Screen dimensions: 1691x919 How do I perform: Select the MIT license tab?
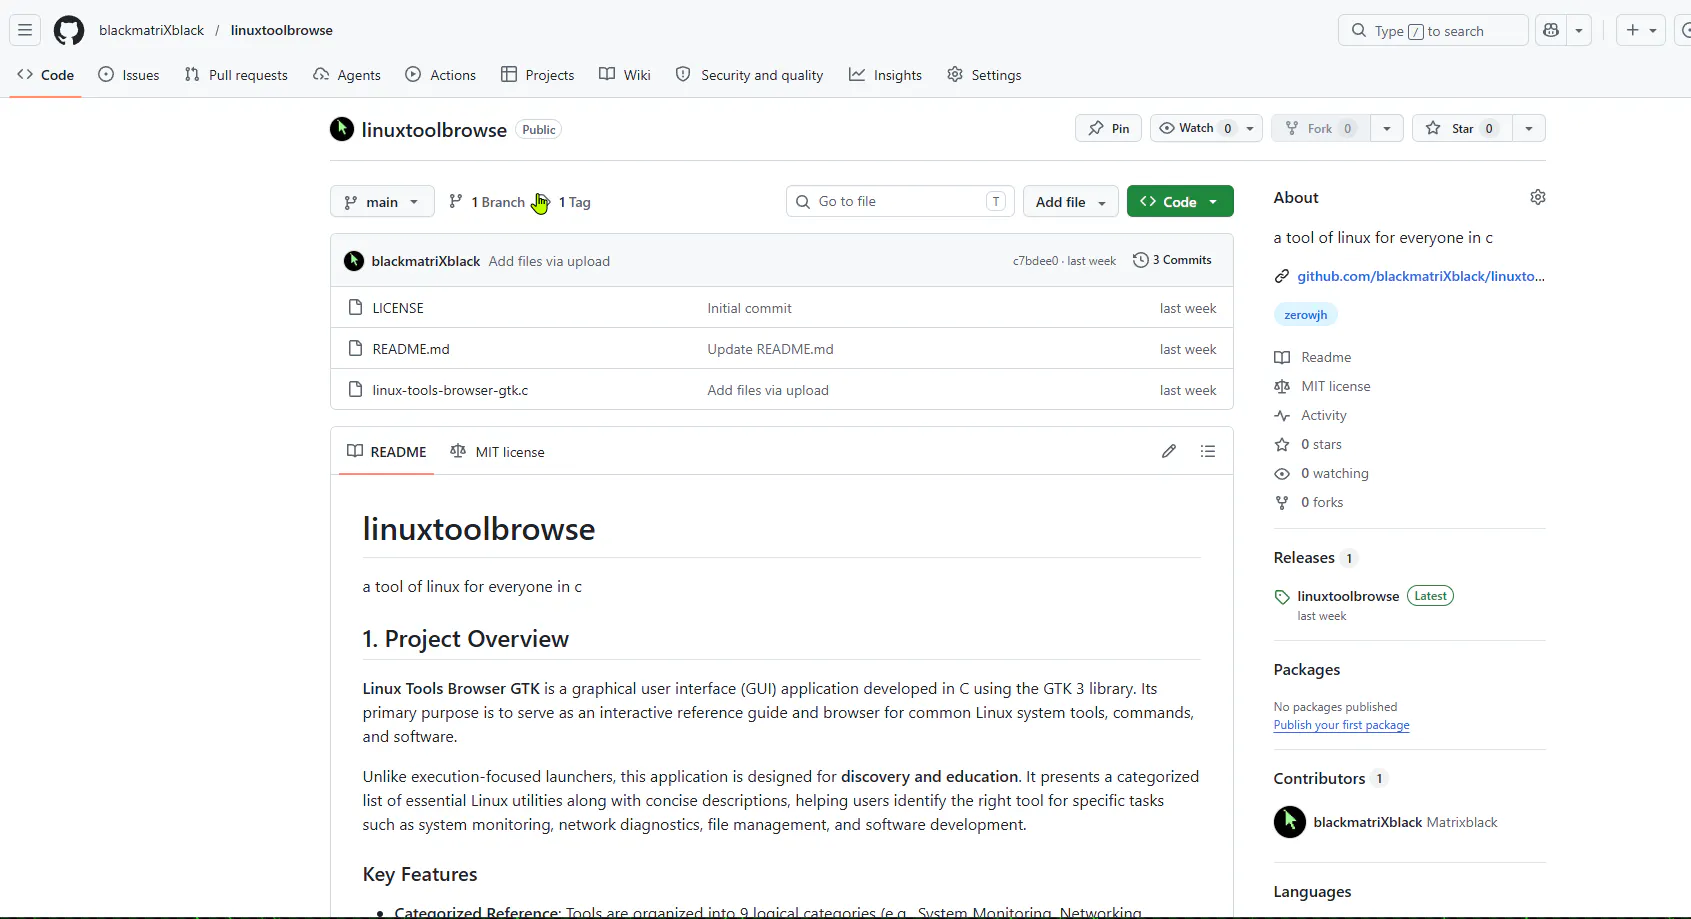pos(497,452)
